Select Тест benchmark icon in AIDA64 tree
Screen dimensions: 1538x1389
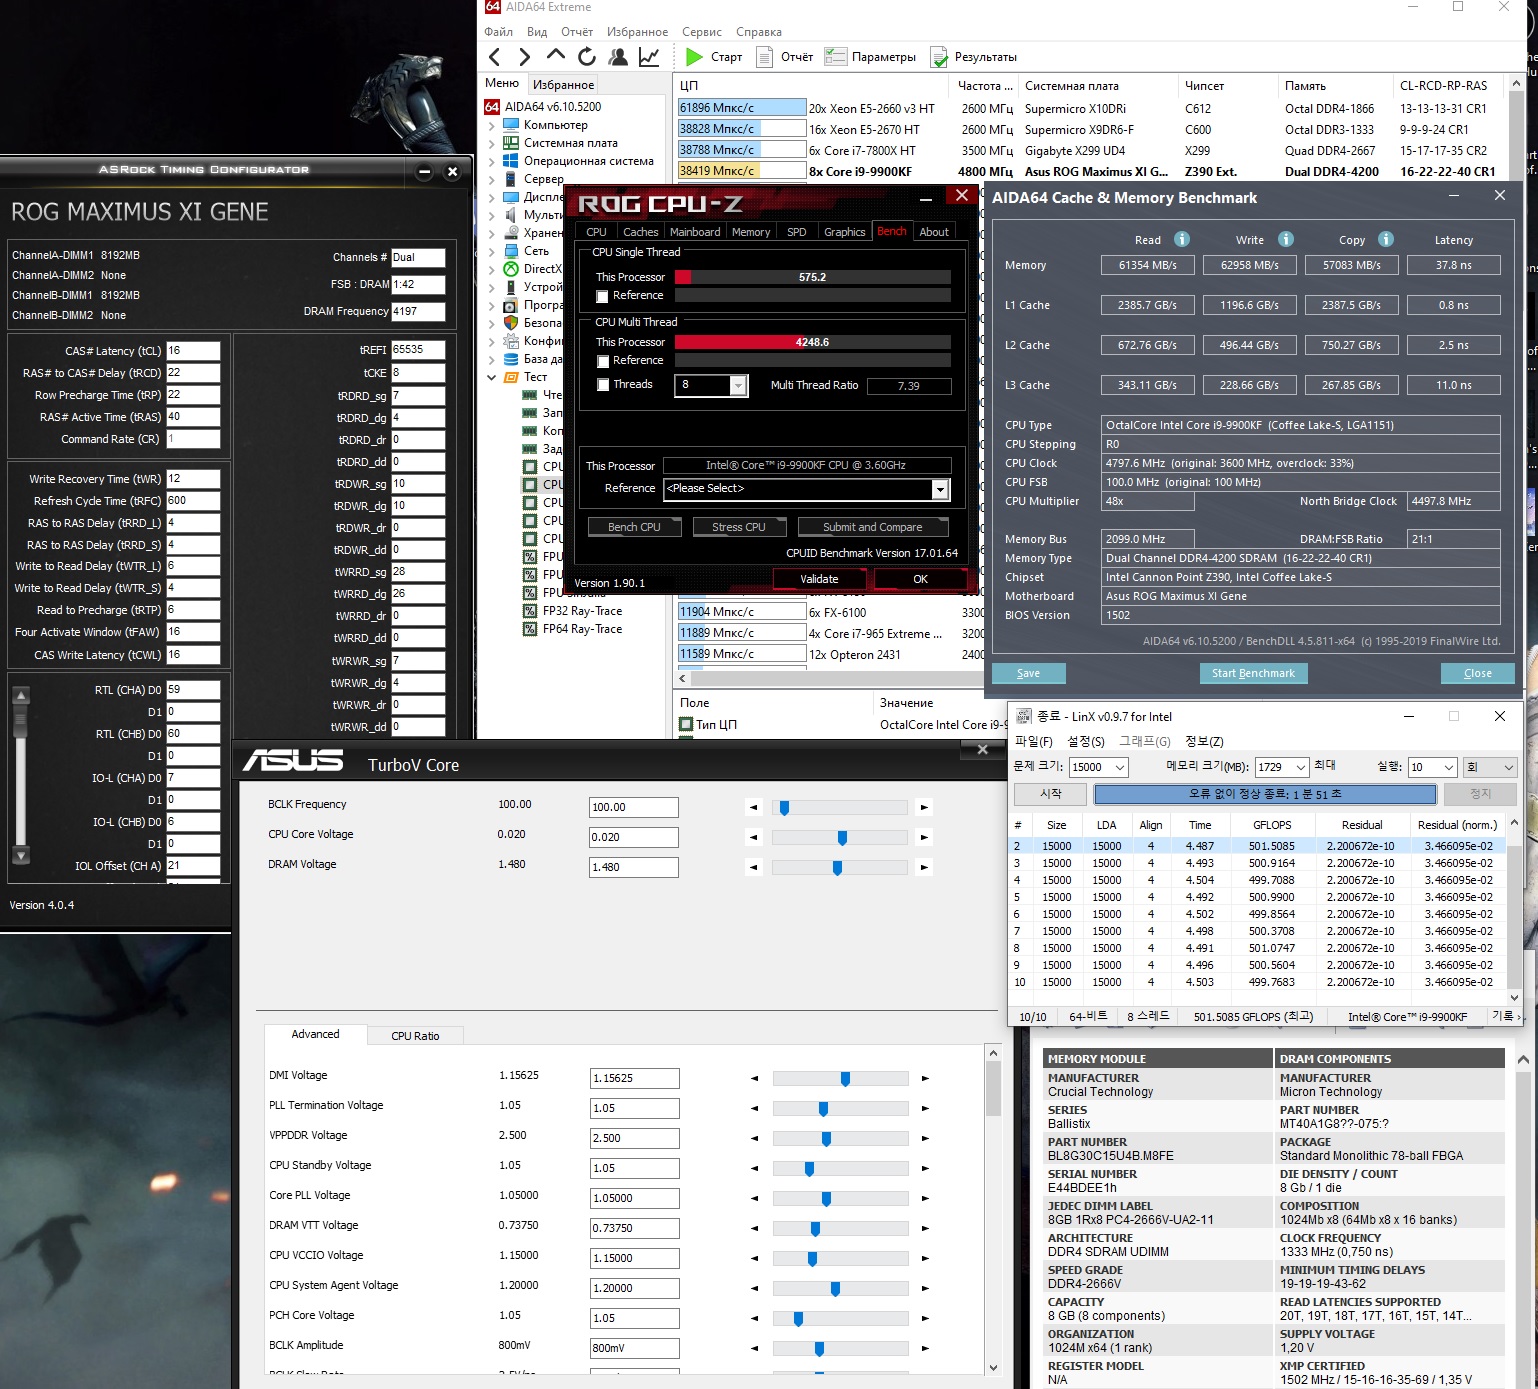coord(511,377)
